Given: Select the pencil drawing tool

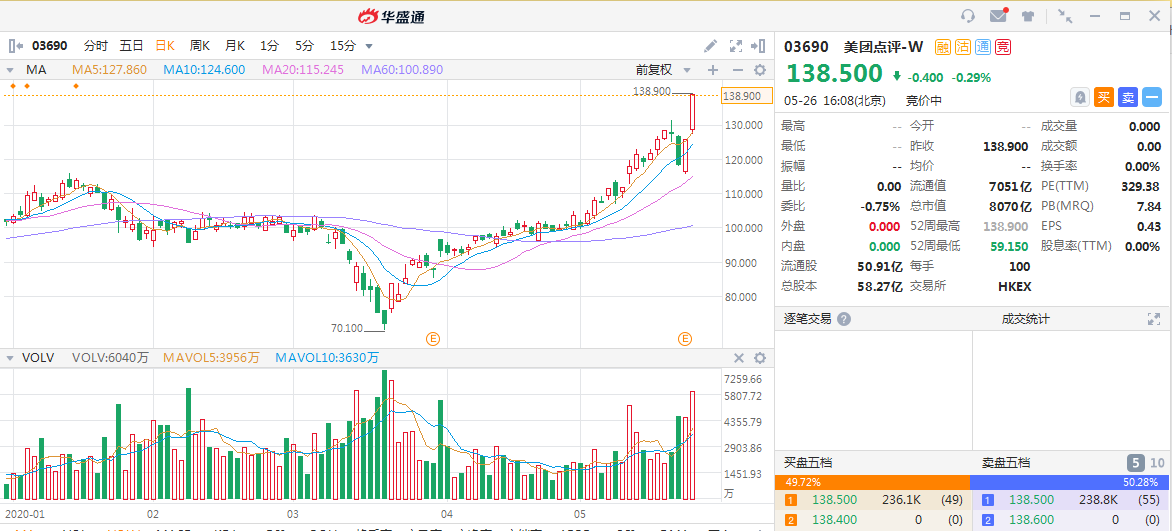Looking at the screenshot, I should point(710,46).
